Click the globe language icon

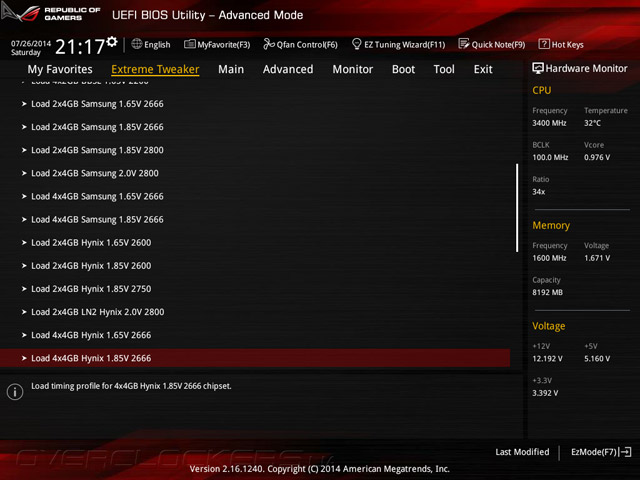pyautogui.click(x=137, y=44)
